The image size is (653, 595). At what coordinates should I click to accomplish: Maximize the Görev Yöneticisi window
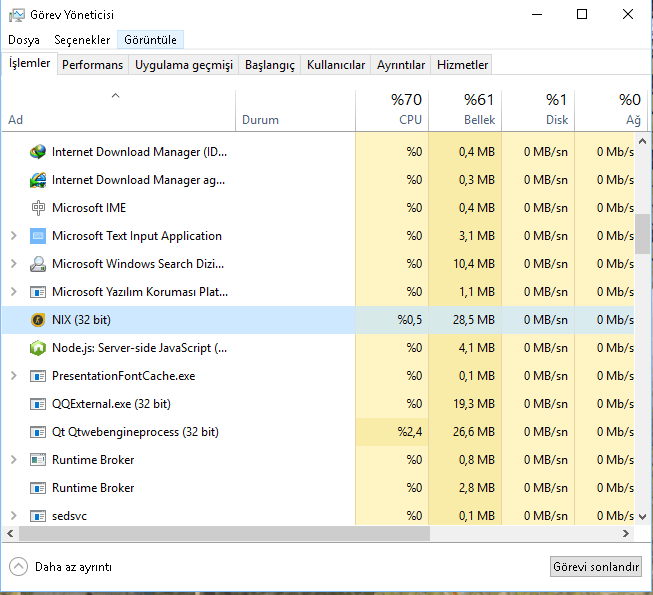tap(582, 15)
